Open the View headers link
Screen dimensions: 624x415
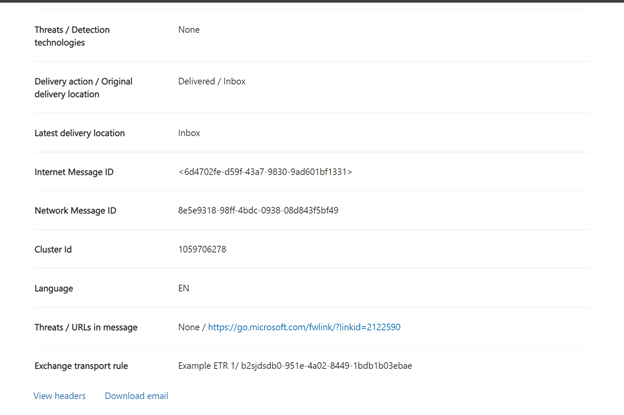59,396
